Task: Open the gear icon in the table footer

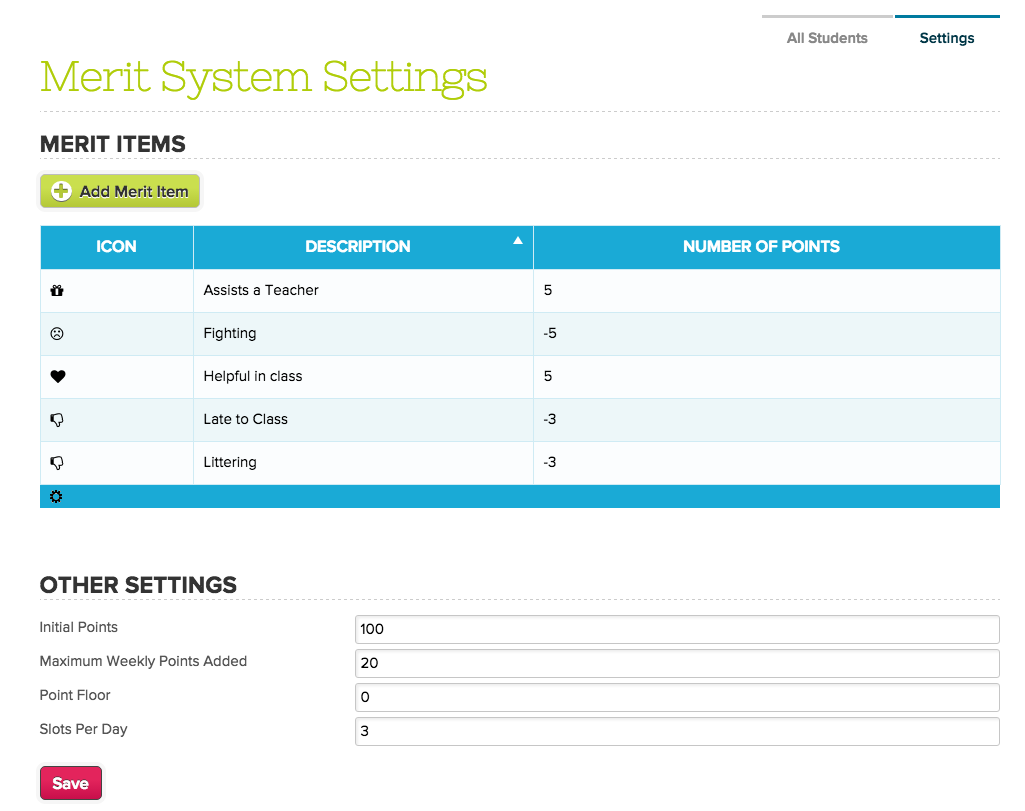Action: [56, 497]
